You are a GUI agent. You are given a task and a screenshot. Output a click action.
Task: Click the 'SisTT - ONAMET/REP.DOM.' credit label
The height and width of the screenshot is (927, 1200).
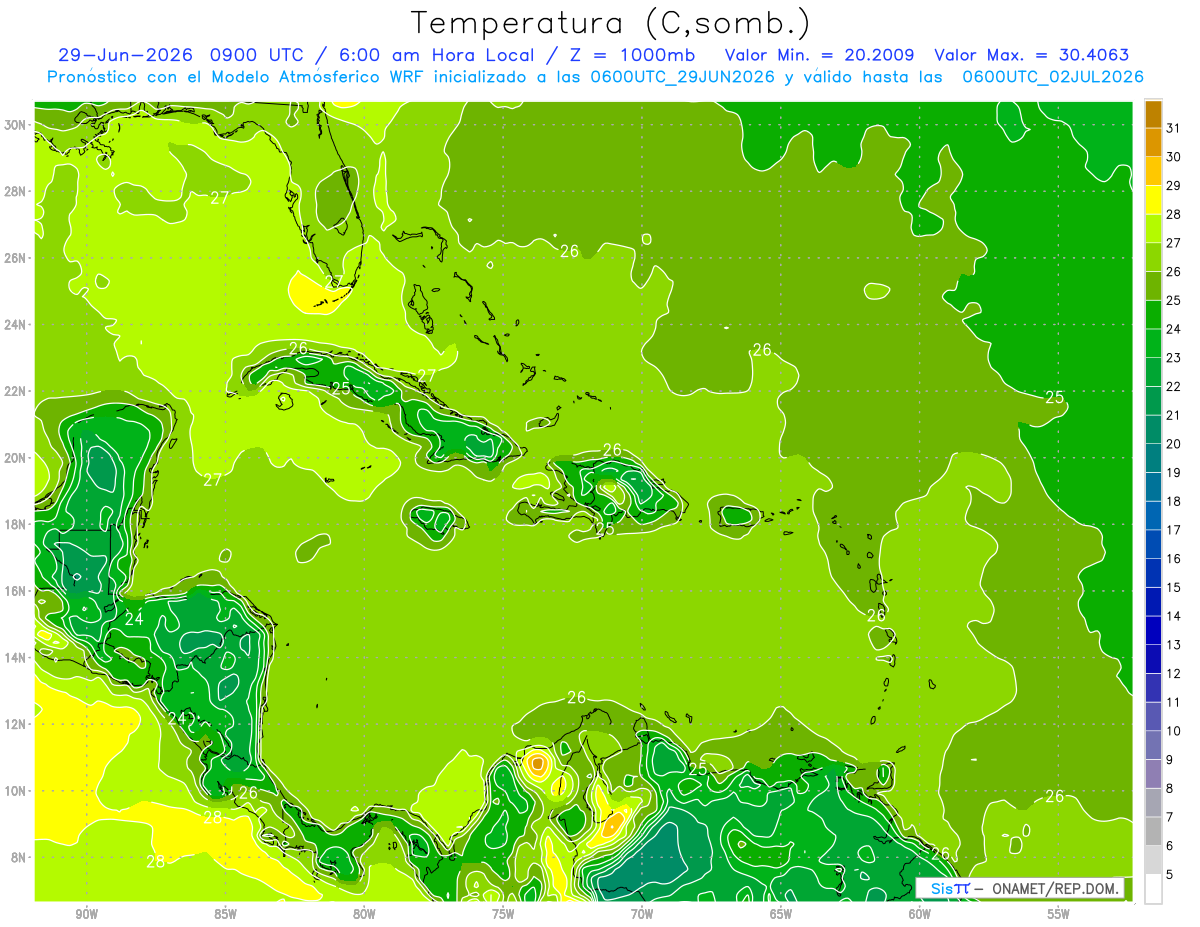[1020, 888]
